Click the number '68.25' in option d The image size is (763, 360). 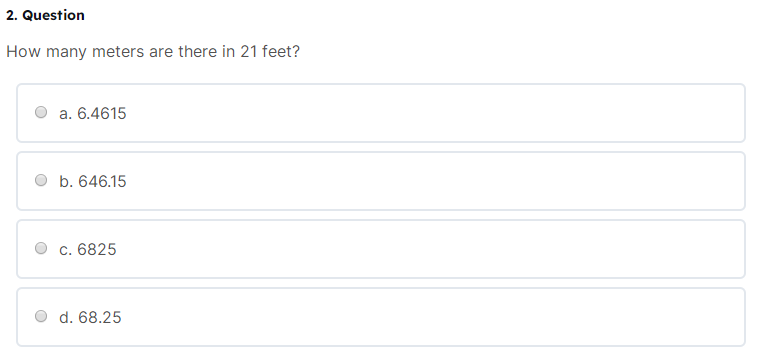[100, 318]
